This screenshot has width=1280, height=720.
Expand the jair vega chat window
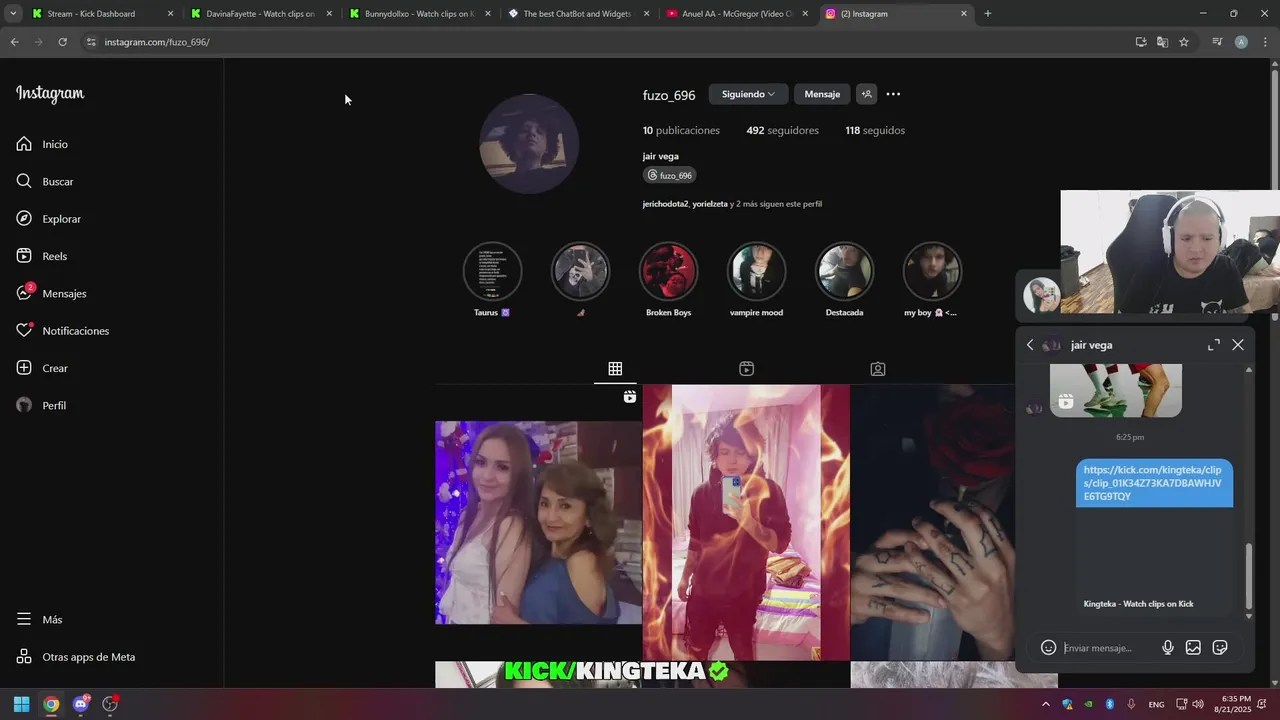1213,345
